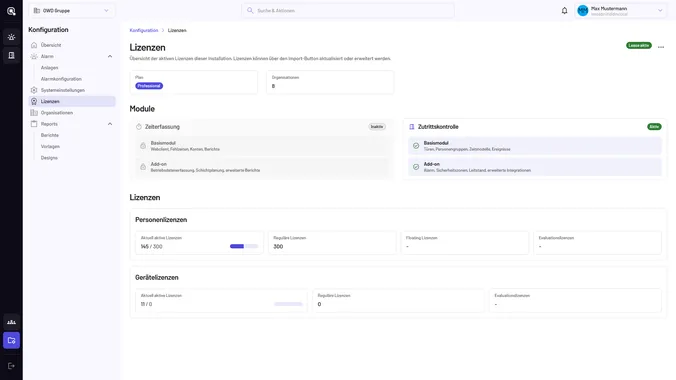This screenshot has height=380, width=676.
Task: Click the Zeiterfassung Add-on row
Action: click(262, 167)
